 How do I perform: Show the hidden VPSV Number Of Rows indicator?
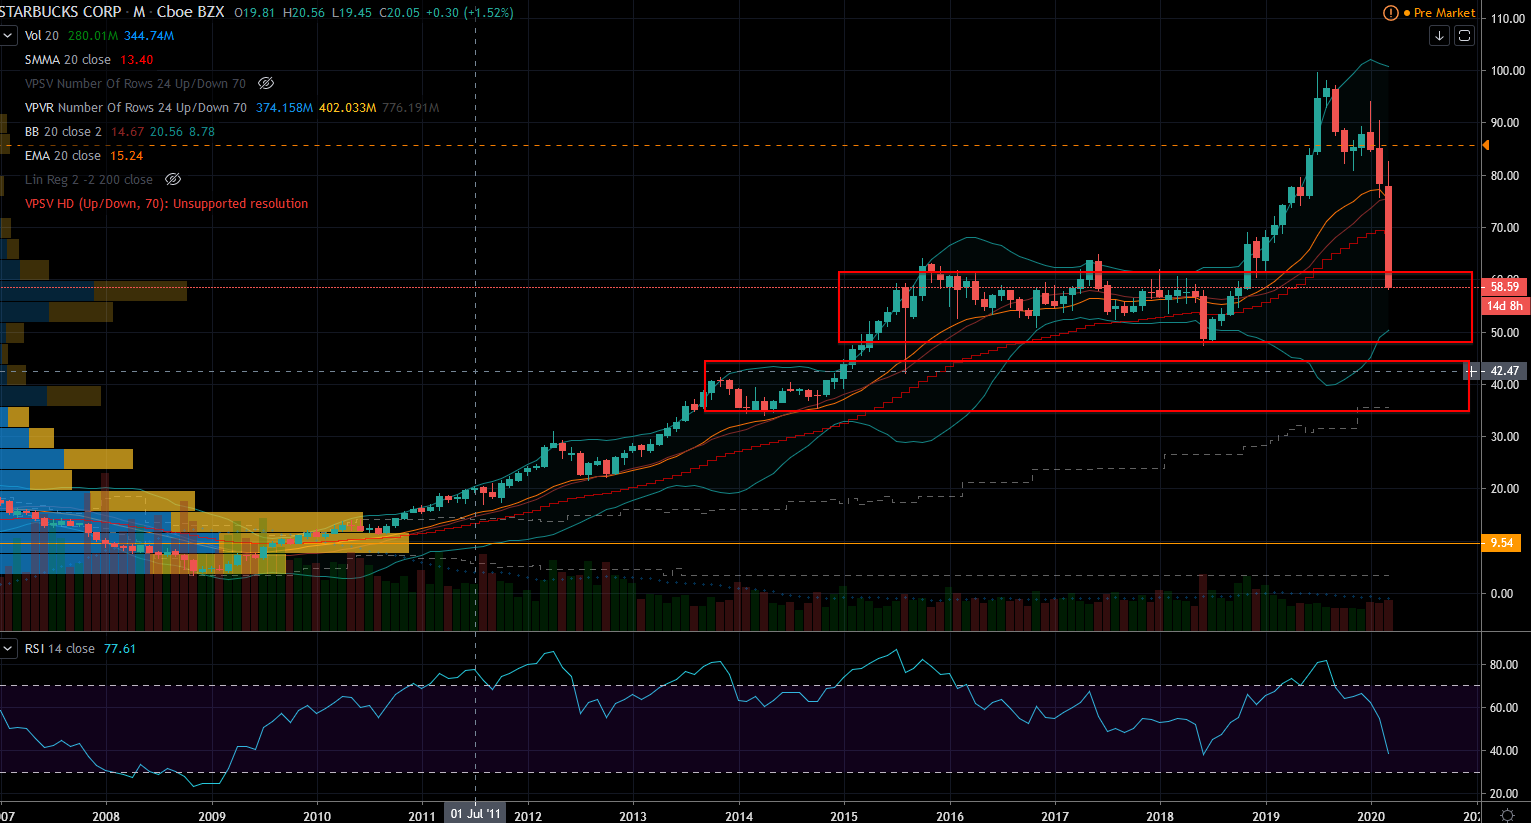pyautogui.click(x=265, y=83)
